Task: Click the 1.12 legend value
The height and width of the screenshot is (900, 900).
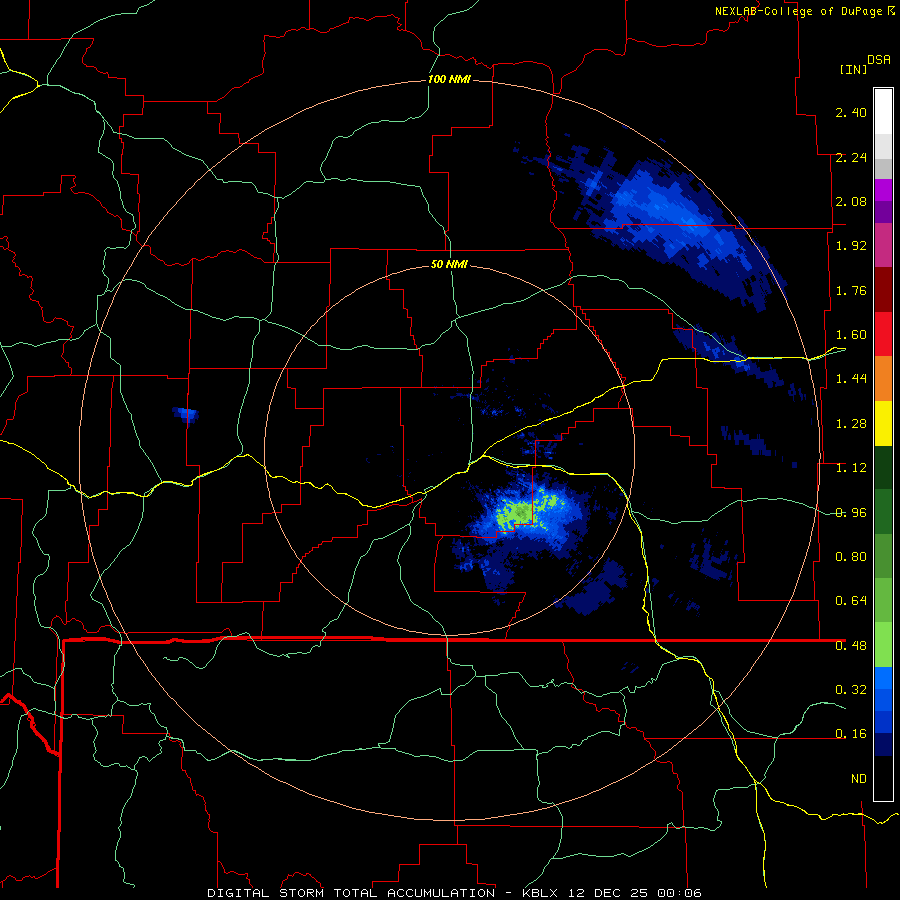Action: 851,468
